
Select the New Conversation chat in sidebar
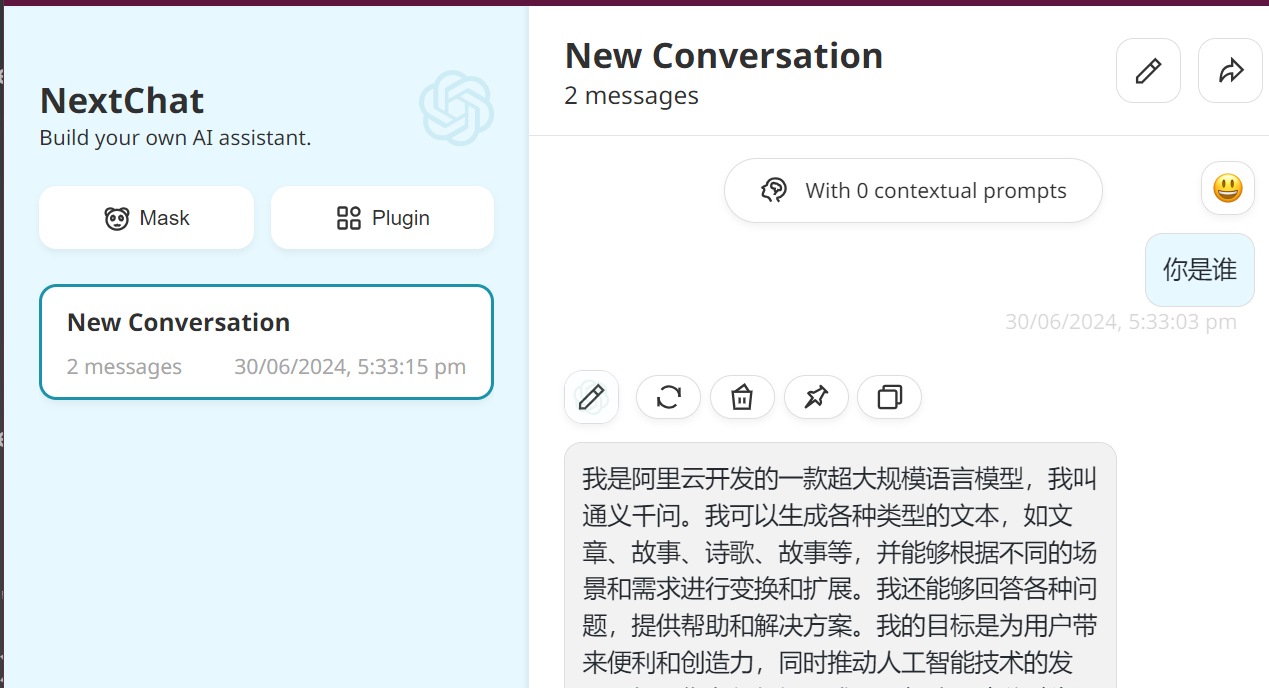(266, 343)
